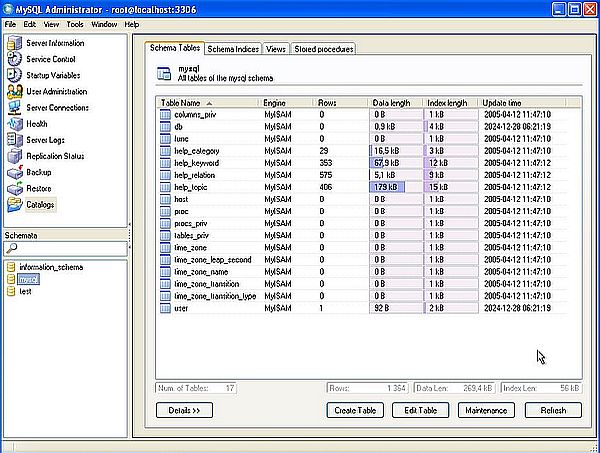Image resolution: width=600 pixels, height=453 pixels.
Task: Click table icon of func row
Action: click(x=165, y=139)
